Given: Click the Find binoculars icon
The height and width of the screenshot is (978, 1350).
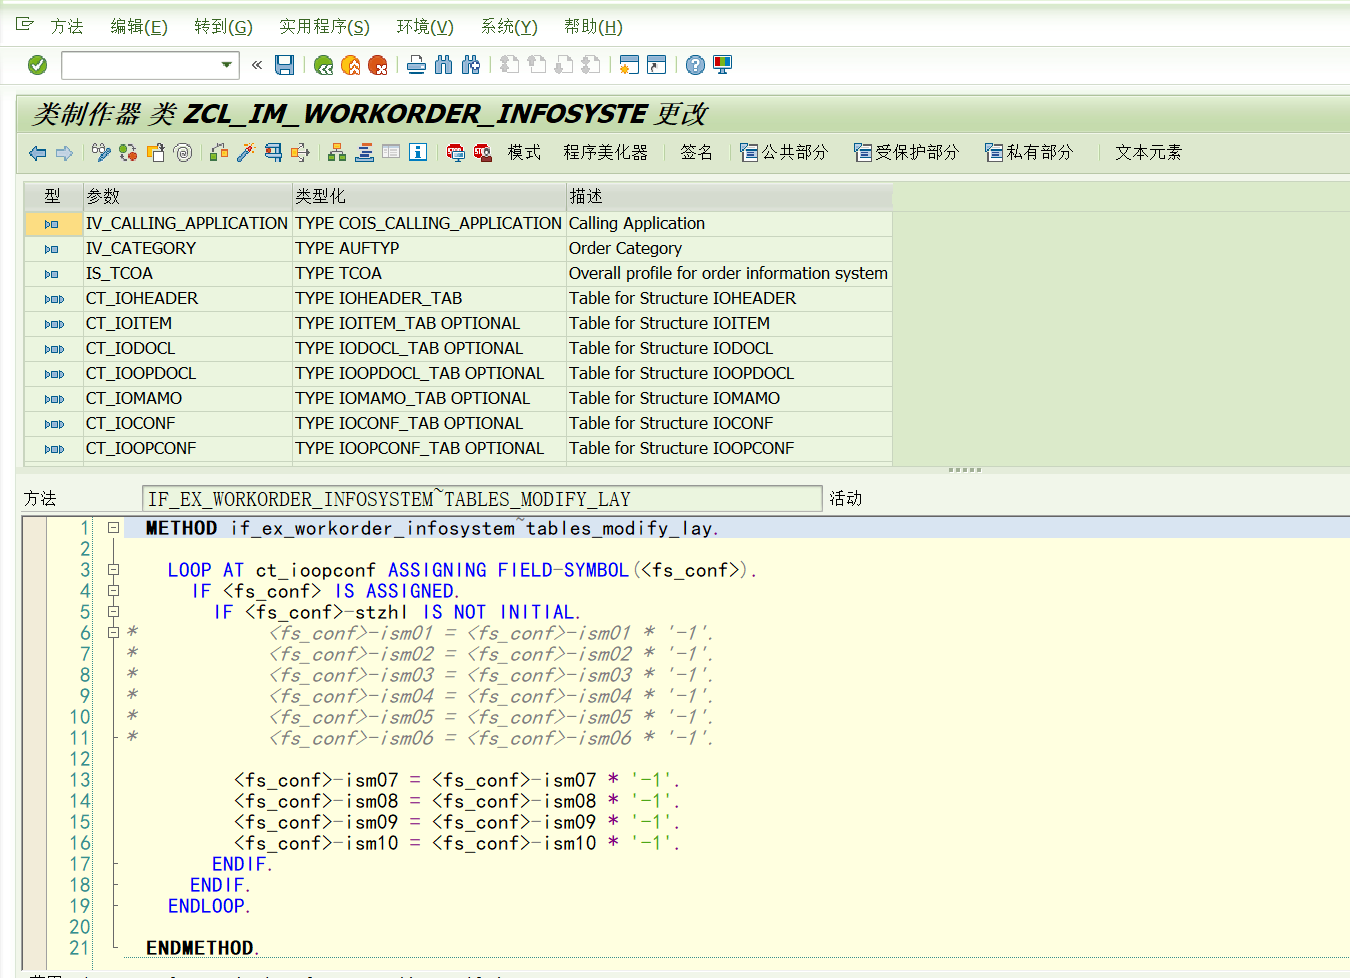Looking at the screenshot, I should tap(444, 65).
